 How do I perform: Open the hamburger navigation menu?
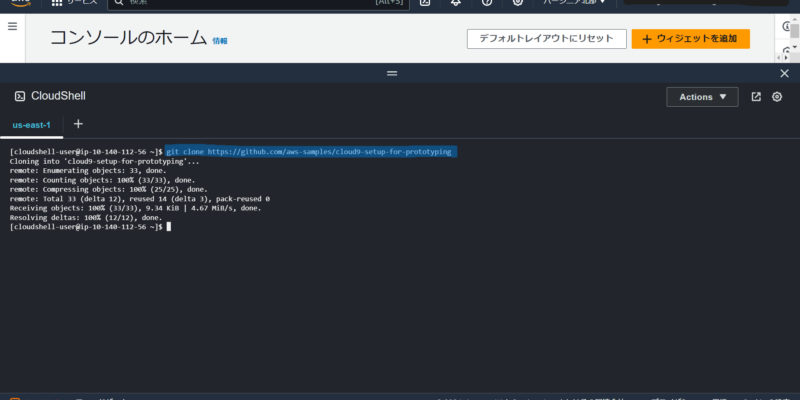(12, 27)
